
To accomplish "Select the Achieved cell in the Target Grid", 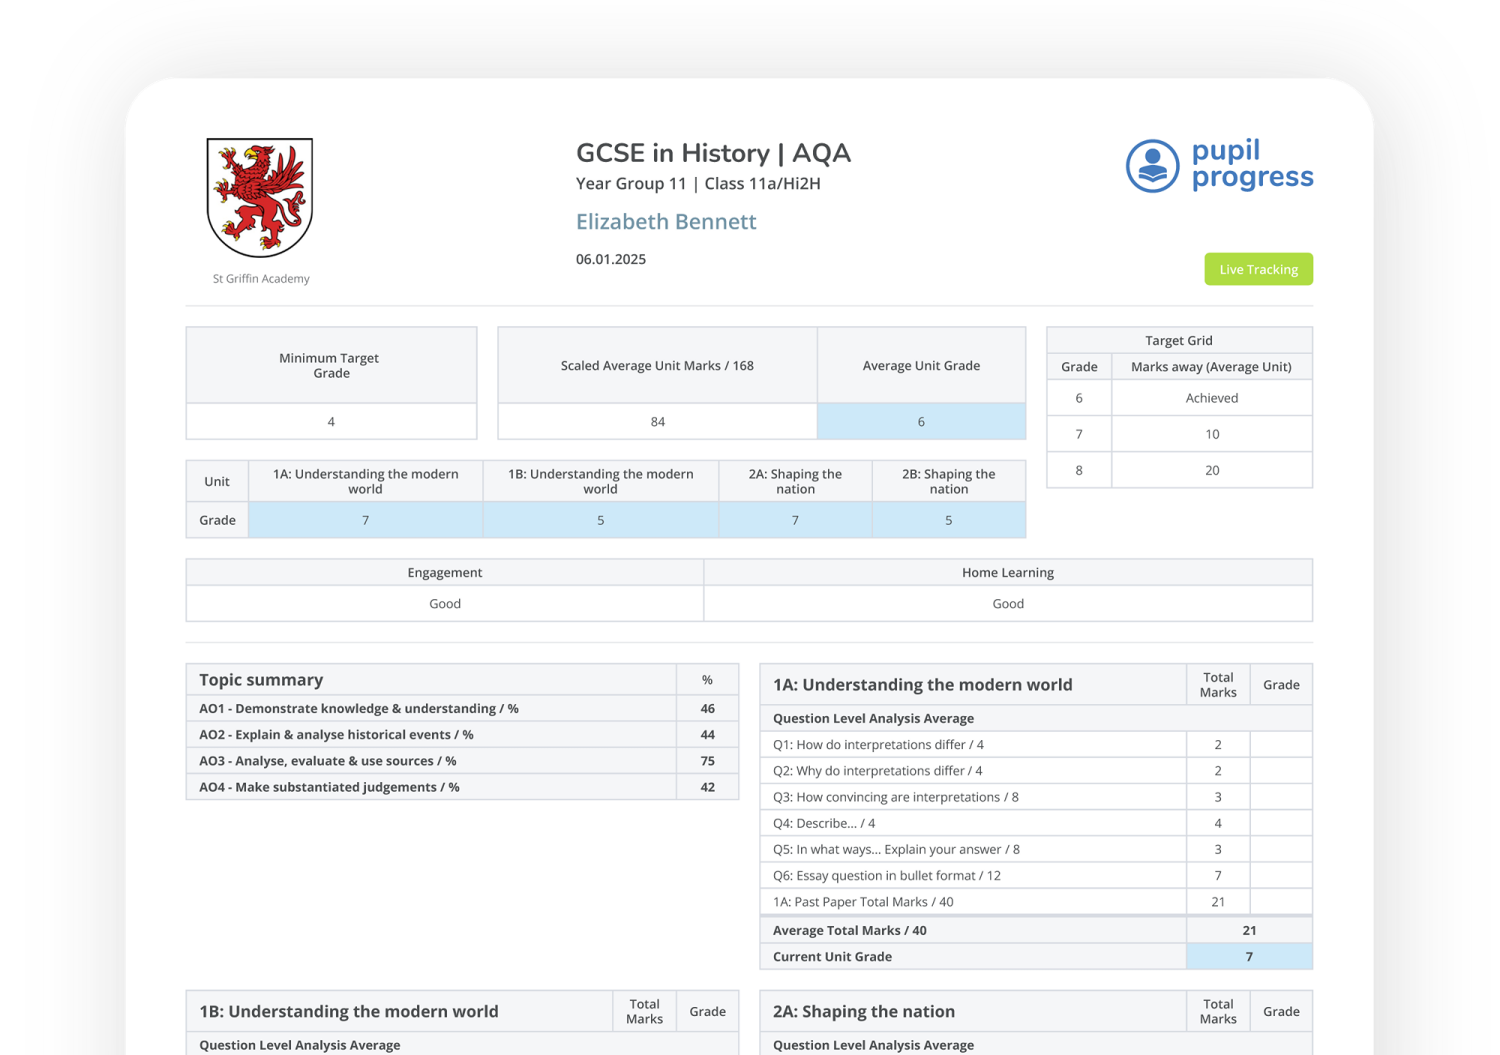I will tap(1211, 397).
